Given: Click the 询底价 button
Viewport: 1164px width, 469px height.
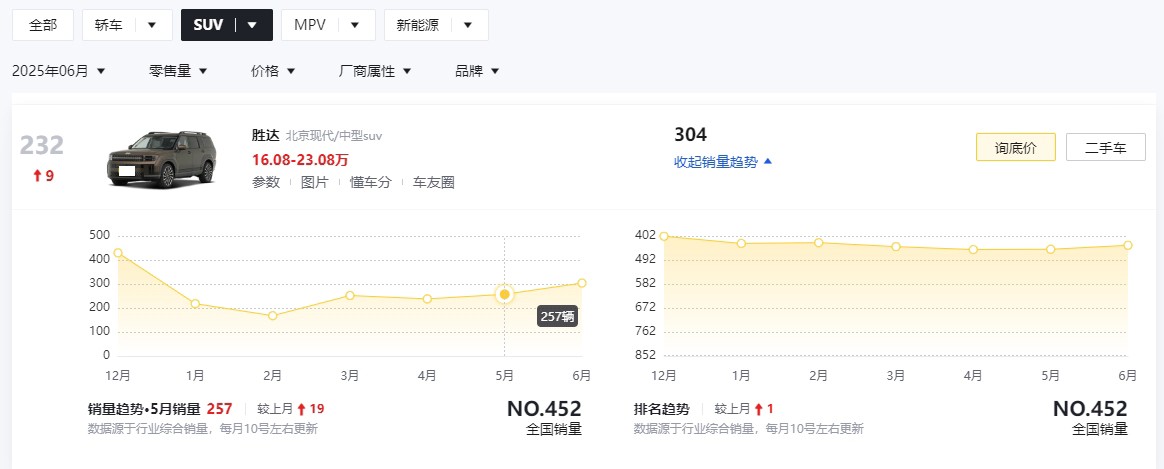Looking at the screenshot, I should pos(1016,148).
